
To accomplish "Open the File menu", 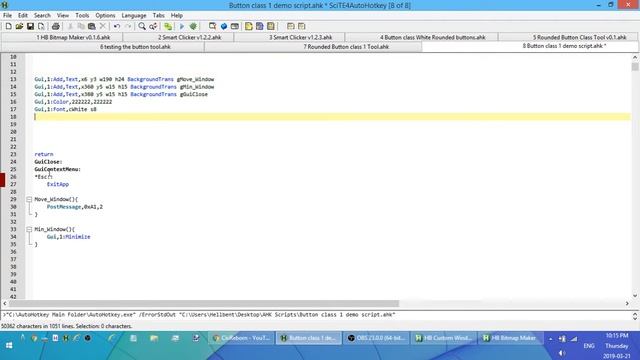I will 7,16.
